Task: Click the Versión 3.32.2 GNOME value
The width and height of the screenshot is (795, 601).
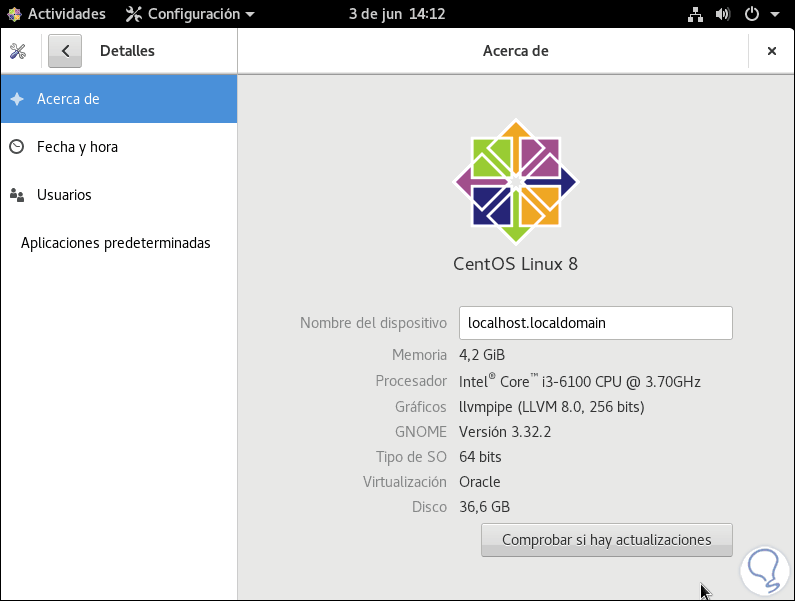Action: tap(505, 432)
